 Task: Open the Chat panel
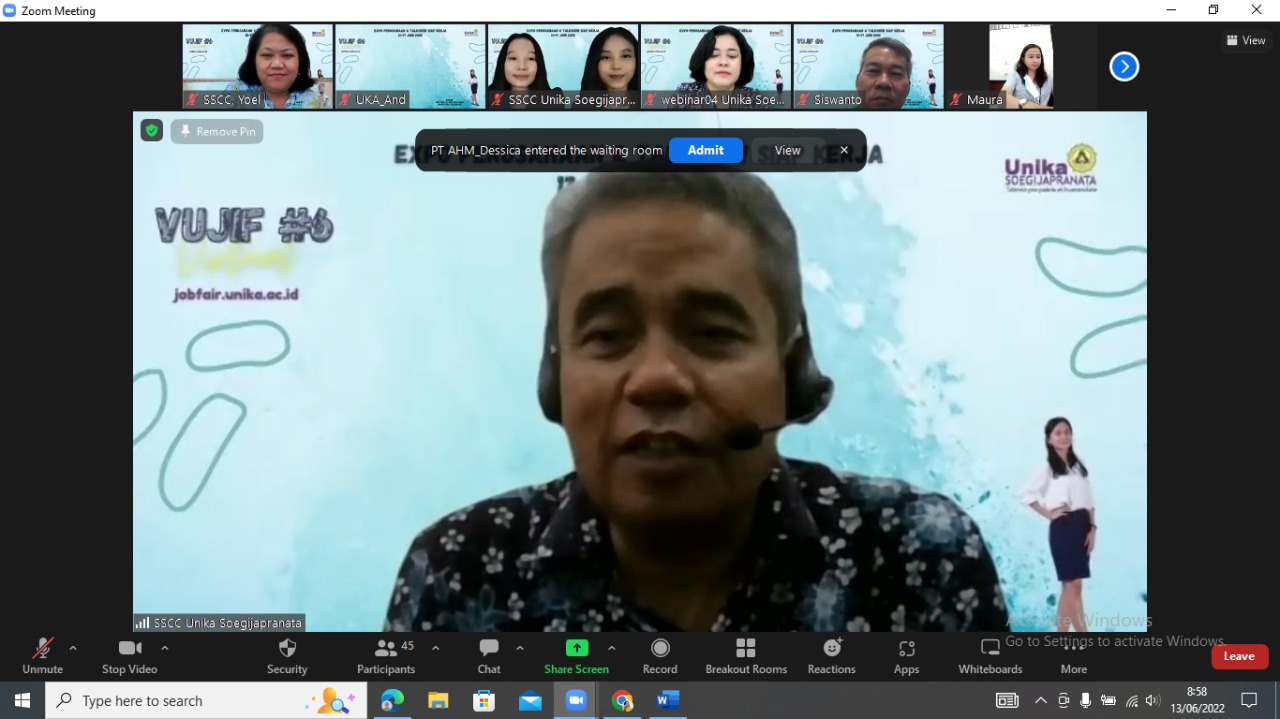(x=489, y=656)
